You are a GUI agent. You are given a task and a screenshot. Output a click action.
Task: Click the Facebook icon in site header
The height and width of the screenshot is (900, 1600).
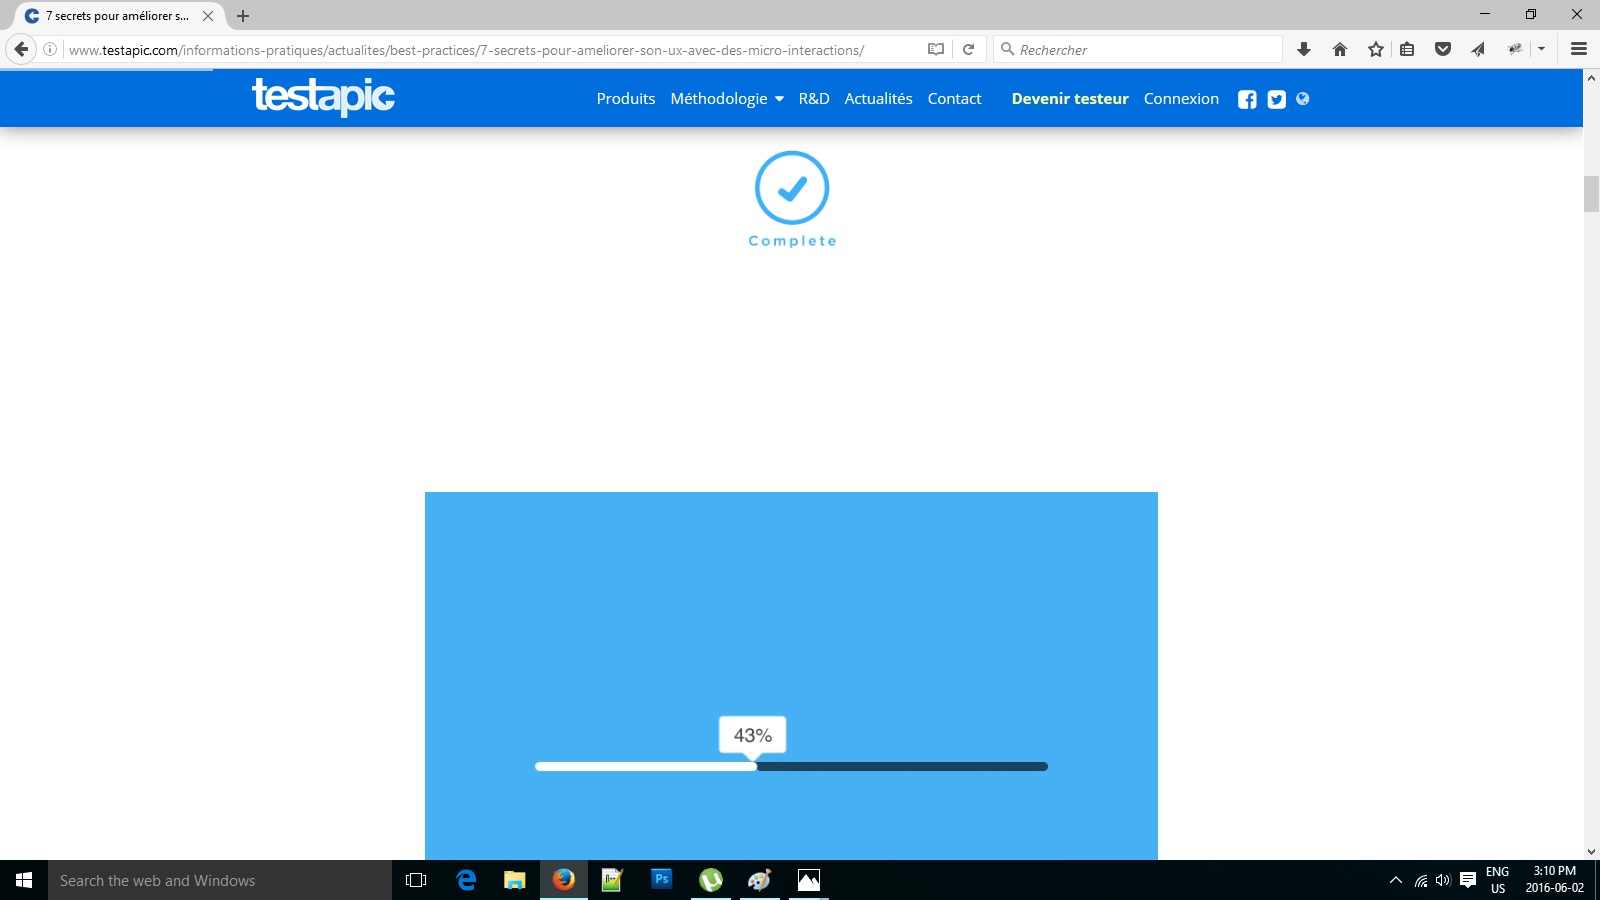[1247, 99]
